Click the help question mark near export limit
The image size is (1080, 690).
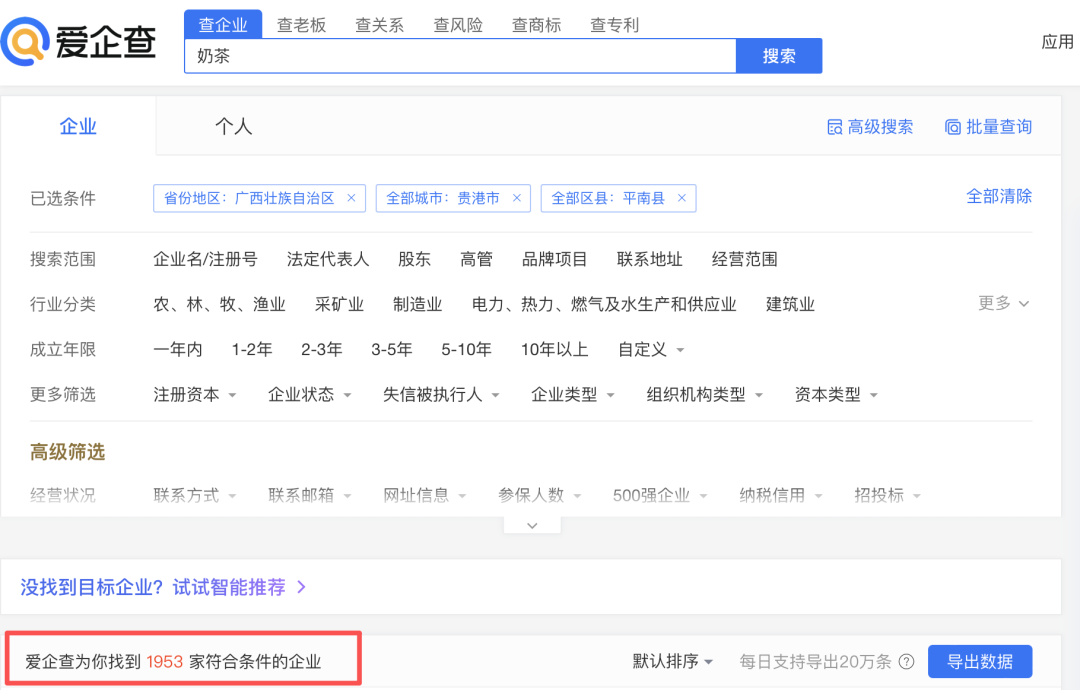(x=906, y=662)
